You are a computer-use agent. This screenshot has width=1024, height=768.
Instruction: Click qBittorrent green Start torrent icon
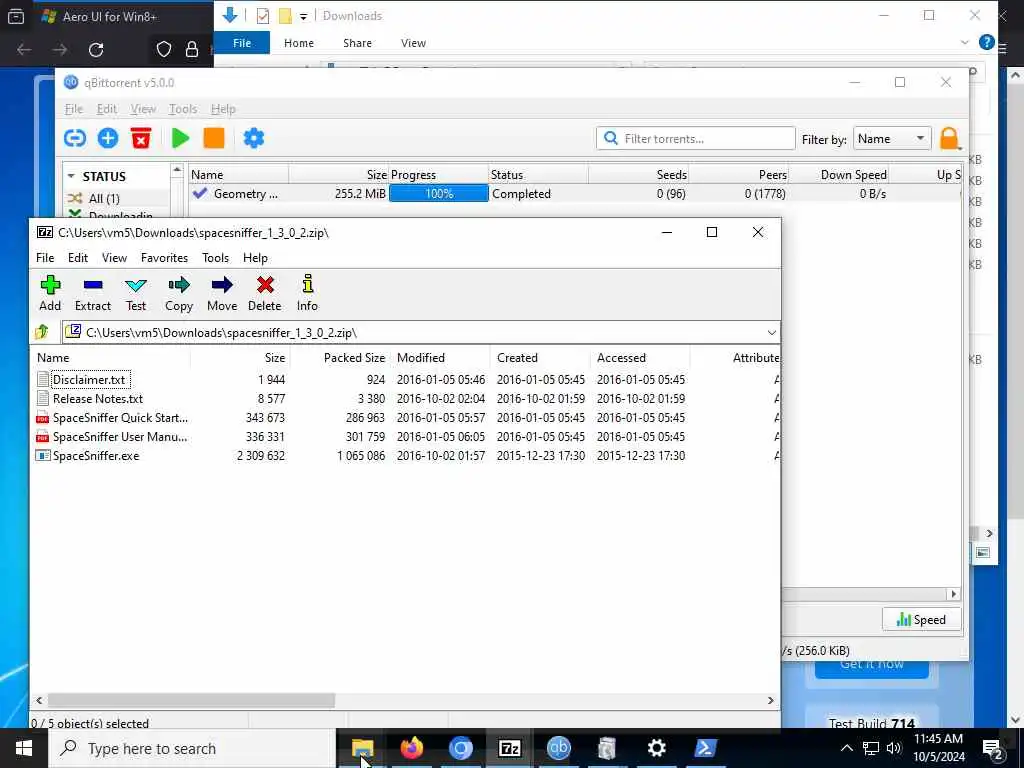(180, 138)
